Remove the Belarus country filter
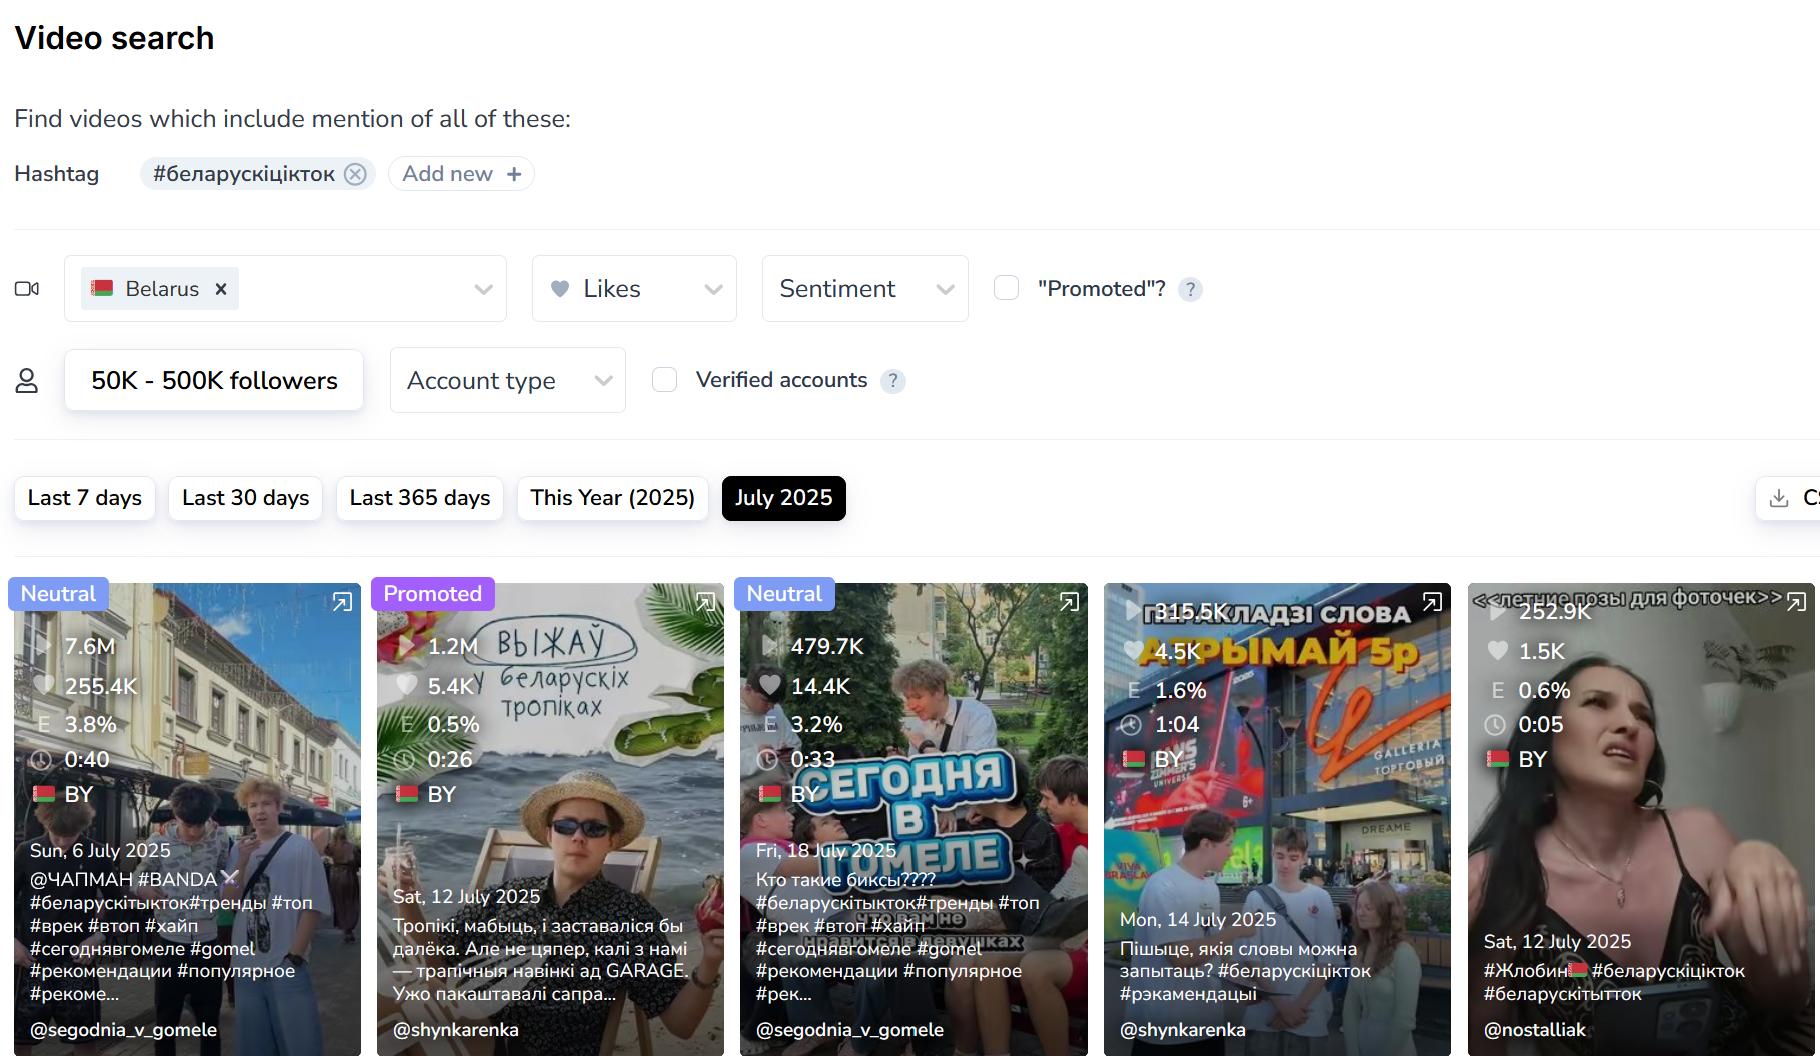1820x1056 pixels. pos(221,289)
